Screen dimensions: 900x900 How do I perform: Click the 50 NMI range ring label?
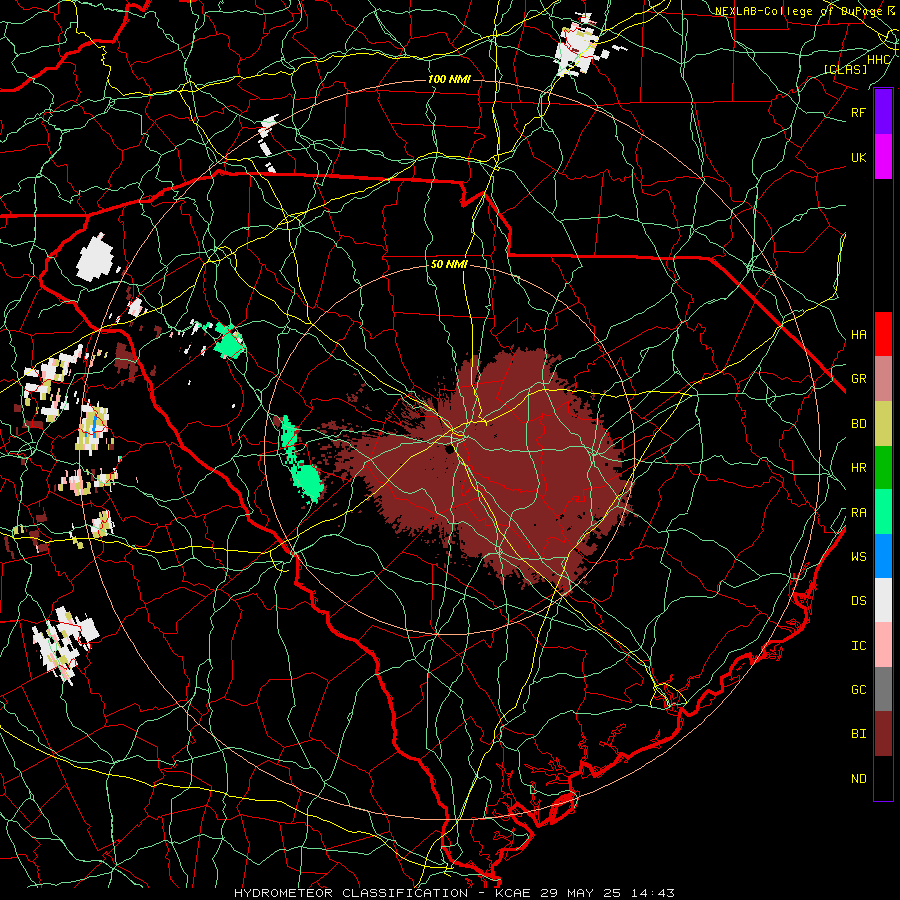click(449, 264)
